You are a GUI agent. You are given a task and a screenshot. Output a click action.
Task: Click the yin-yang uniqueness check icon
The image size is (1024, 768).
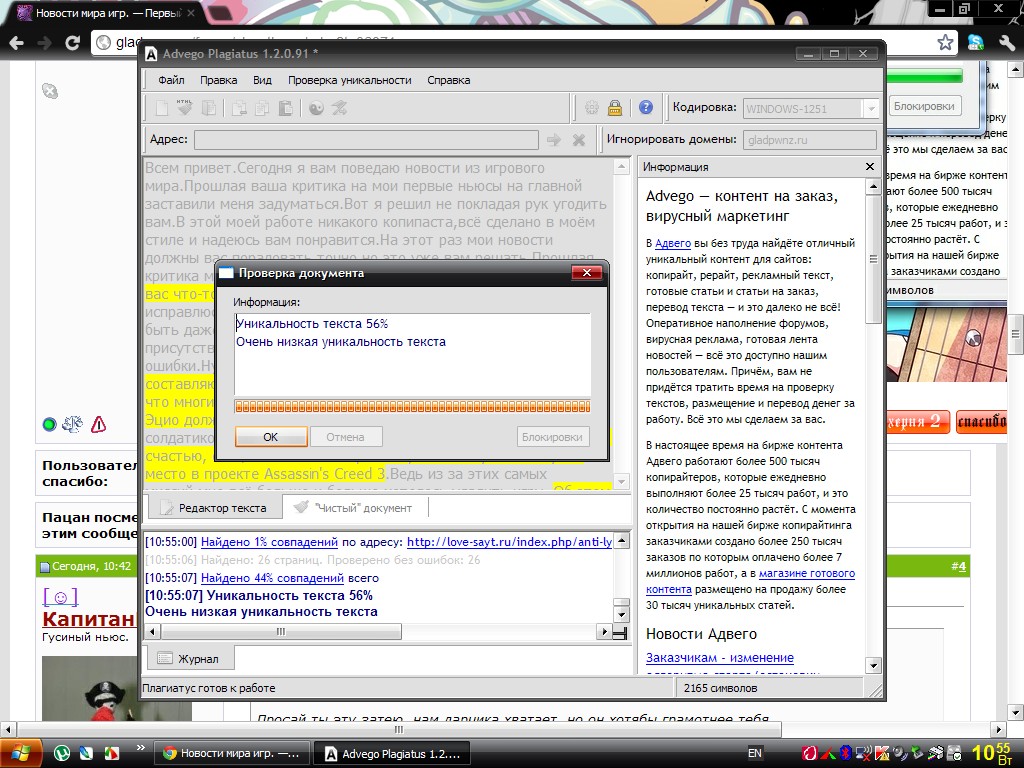tap(316, 108)
